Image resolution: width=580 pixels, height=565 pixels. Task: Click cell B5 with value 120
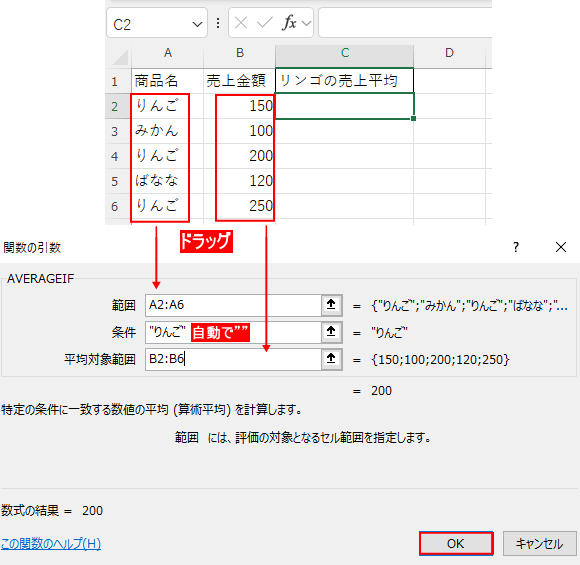click(239, 181)
